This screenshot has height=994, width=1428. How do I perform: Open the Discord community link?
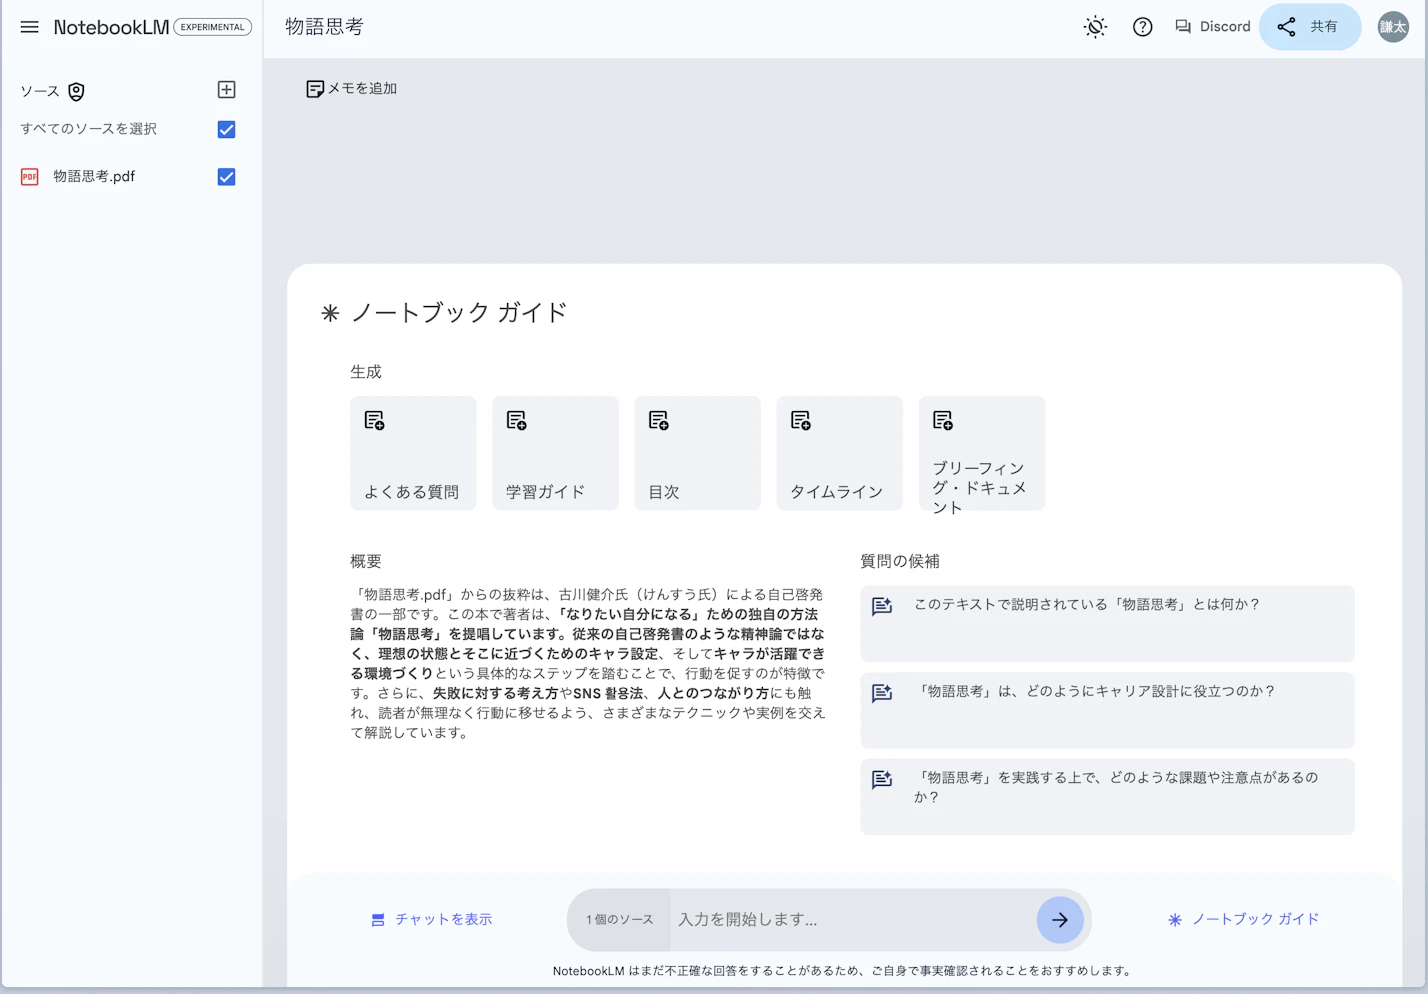(1211, 27)
